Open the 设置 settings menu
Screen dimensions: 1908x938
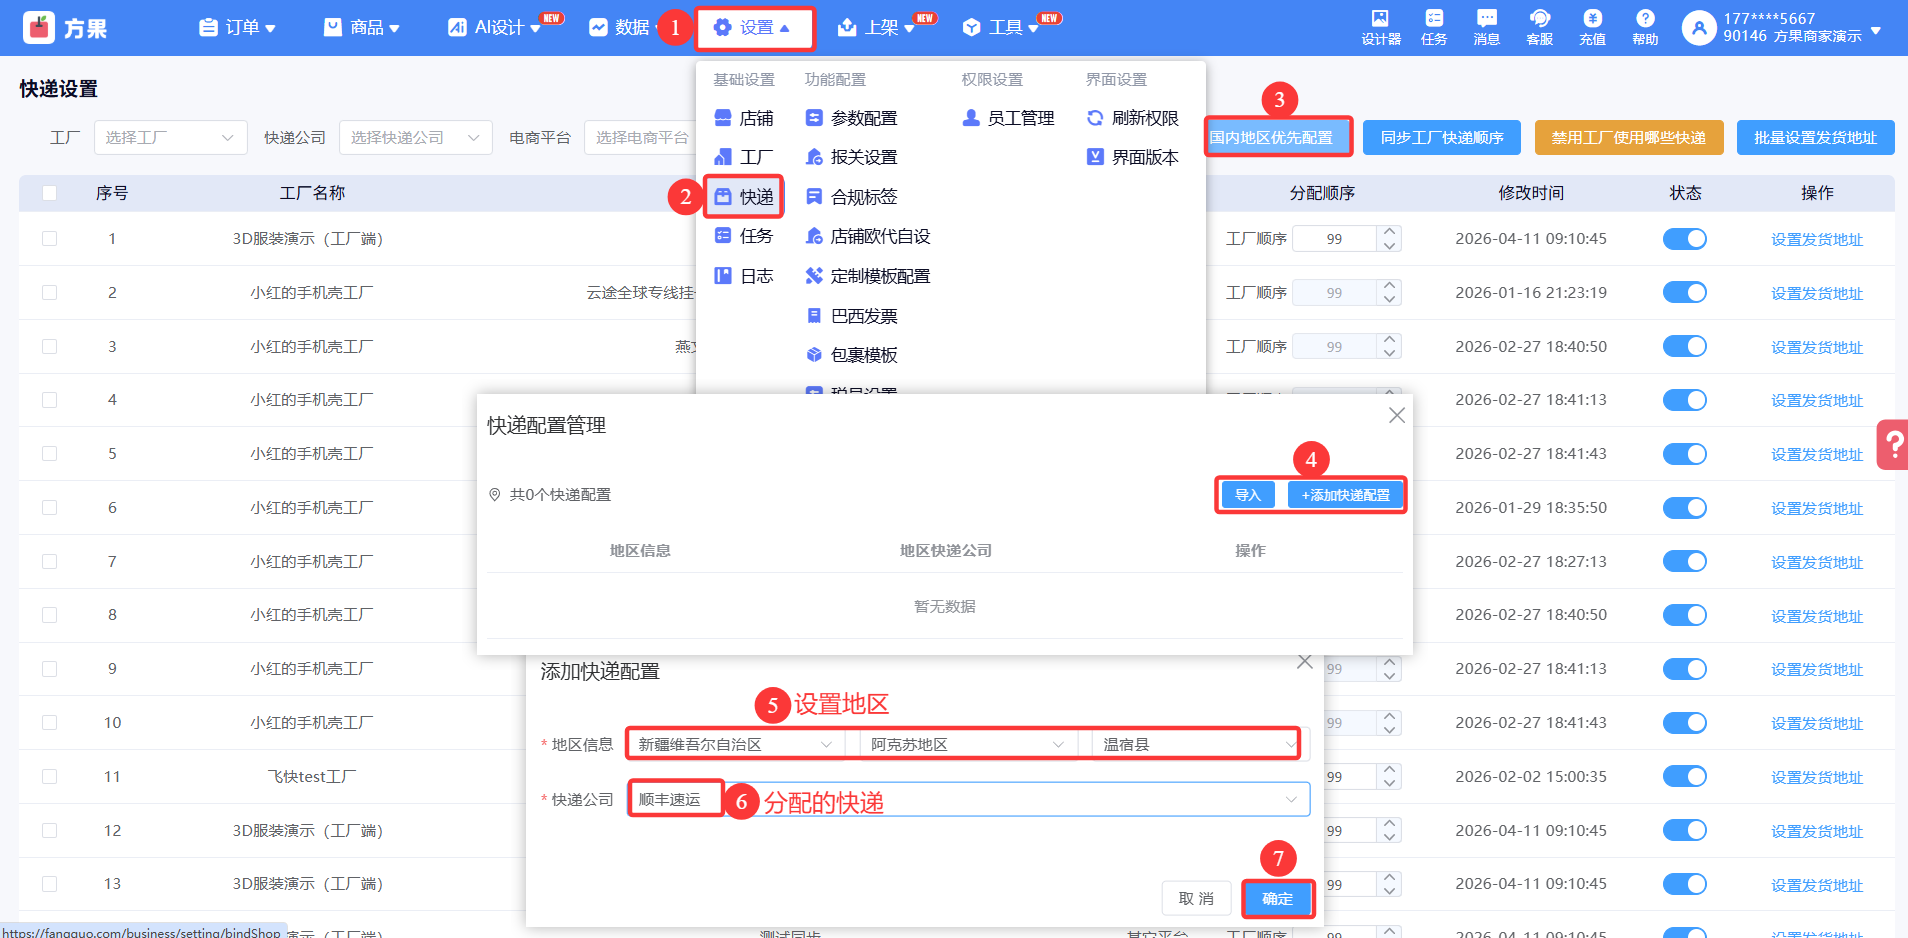tap(755, 28)
